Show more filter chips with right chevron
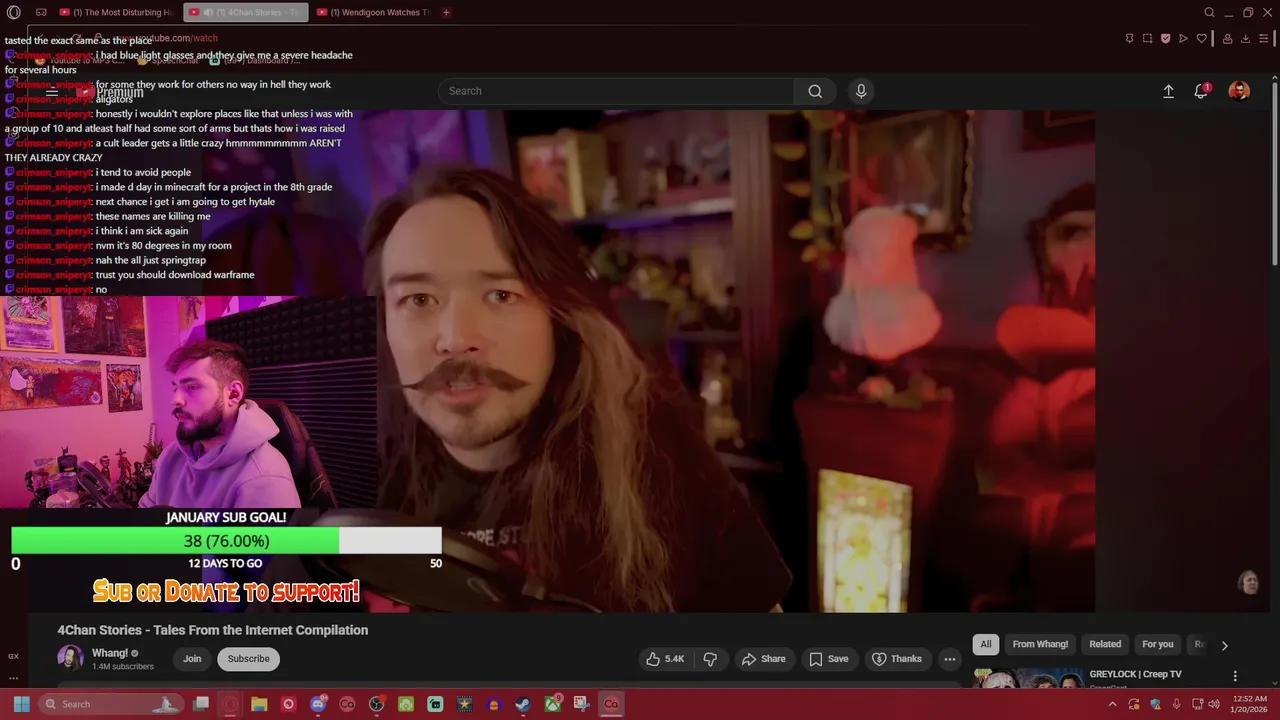 1224,645
